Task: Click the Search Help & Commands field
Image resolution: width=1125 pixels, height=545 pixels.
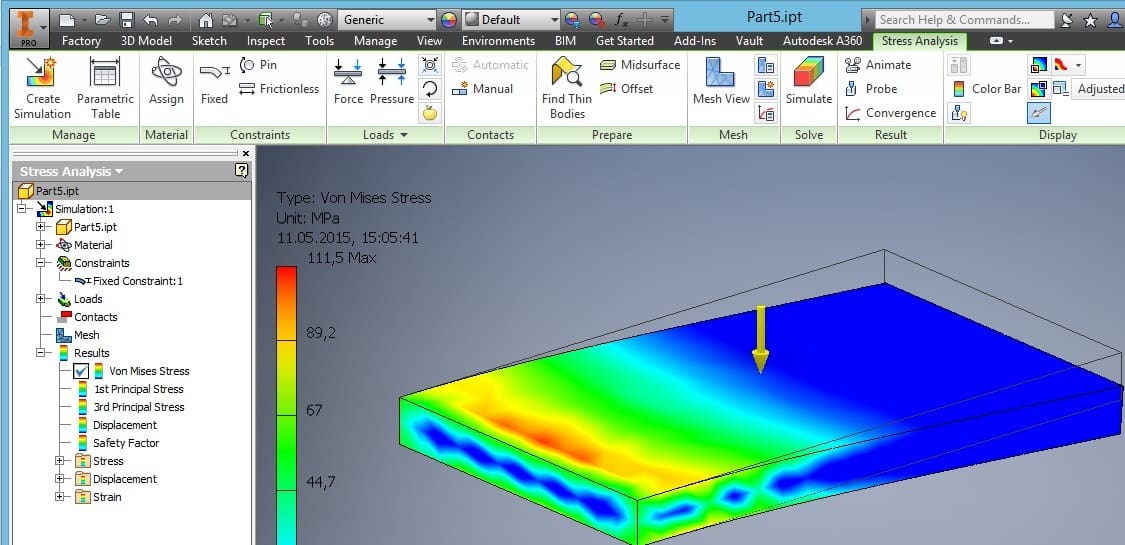Action: pos(964,19)
